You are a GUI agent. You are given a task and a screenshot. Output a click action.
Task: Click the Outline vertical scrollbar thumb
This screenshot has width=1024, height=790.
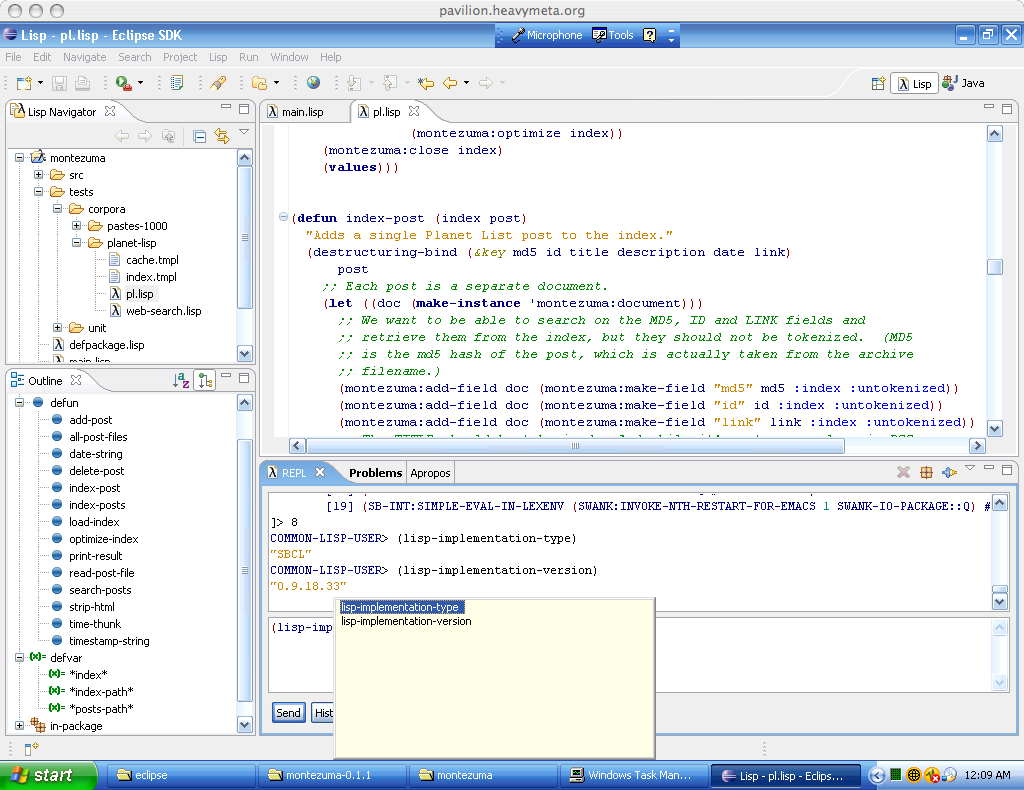click(x=245, y=571)
